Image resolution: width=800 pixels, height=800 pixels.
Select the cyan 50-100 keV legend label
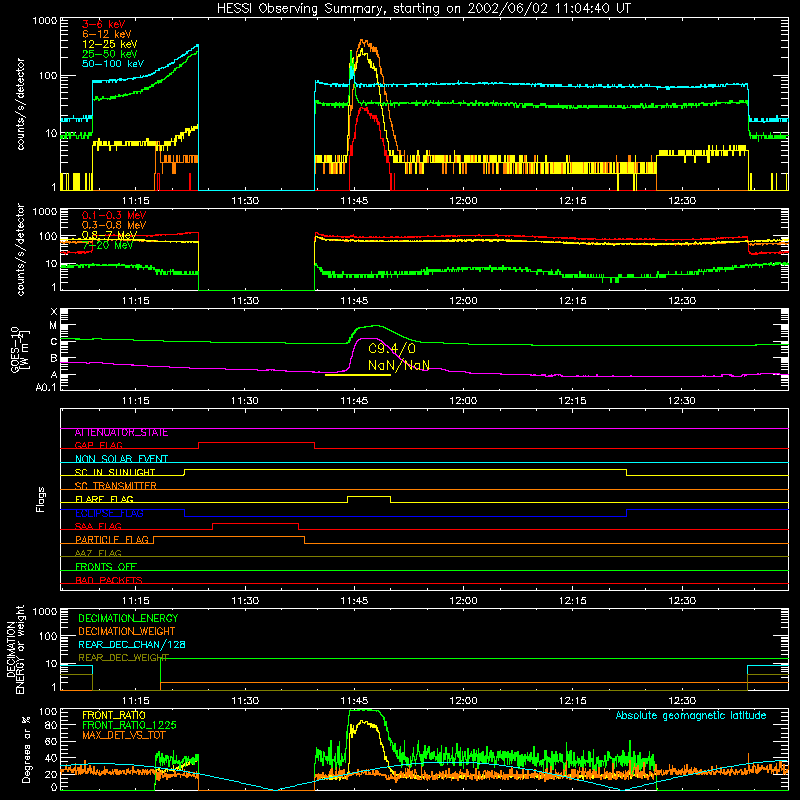tap(113, 64)
